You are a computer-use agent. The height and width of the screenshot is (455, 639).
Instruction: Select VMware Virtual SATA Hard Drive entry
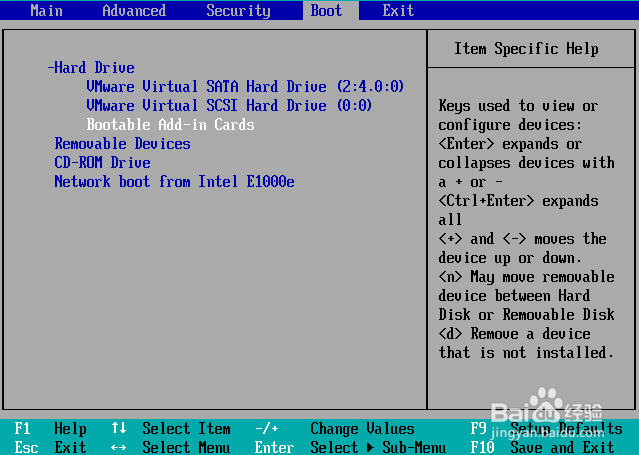click(x=245, y=86)
